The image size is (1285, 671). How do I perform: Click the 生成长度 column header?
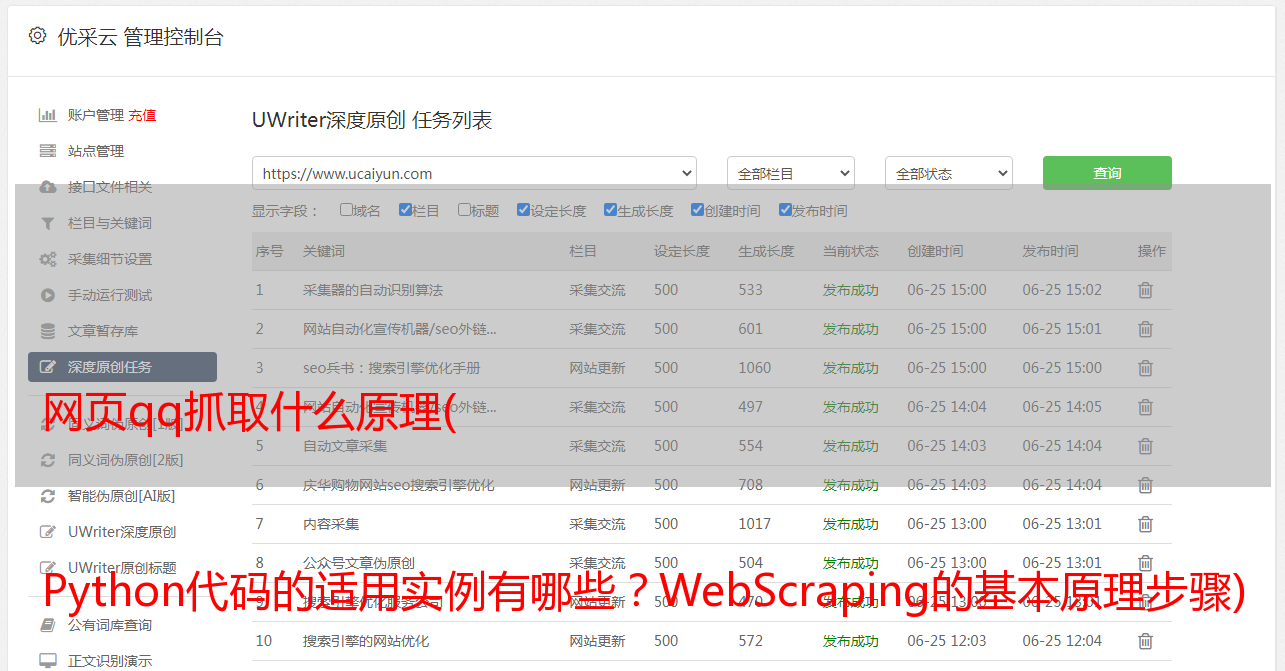[x=767, y=251]
